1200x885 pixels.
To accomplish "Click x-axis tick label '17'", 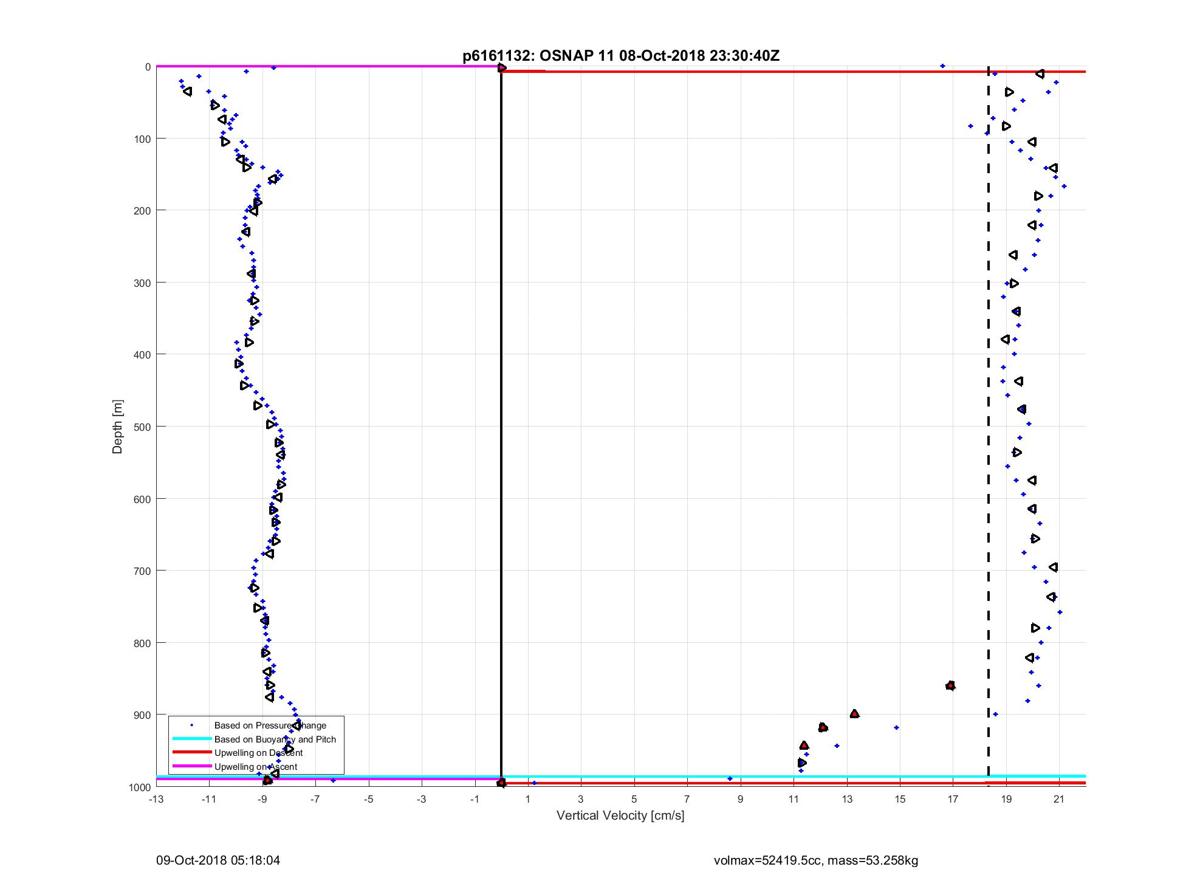I will (x=953, y=799).
